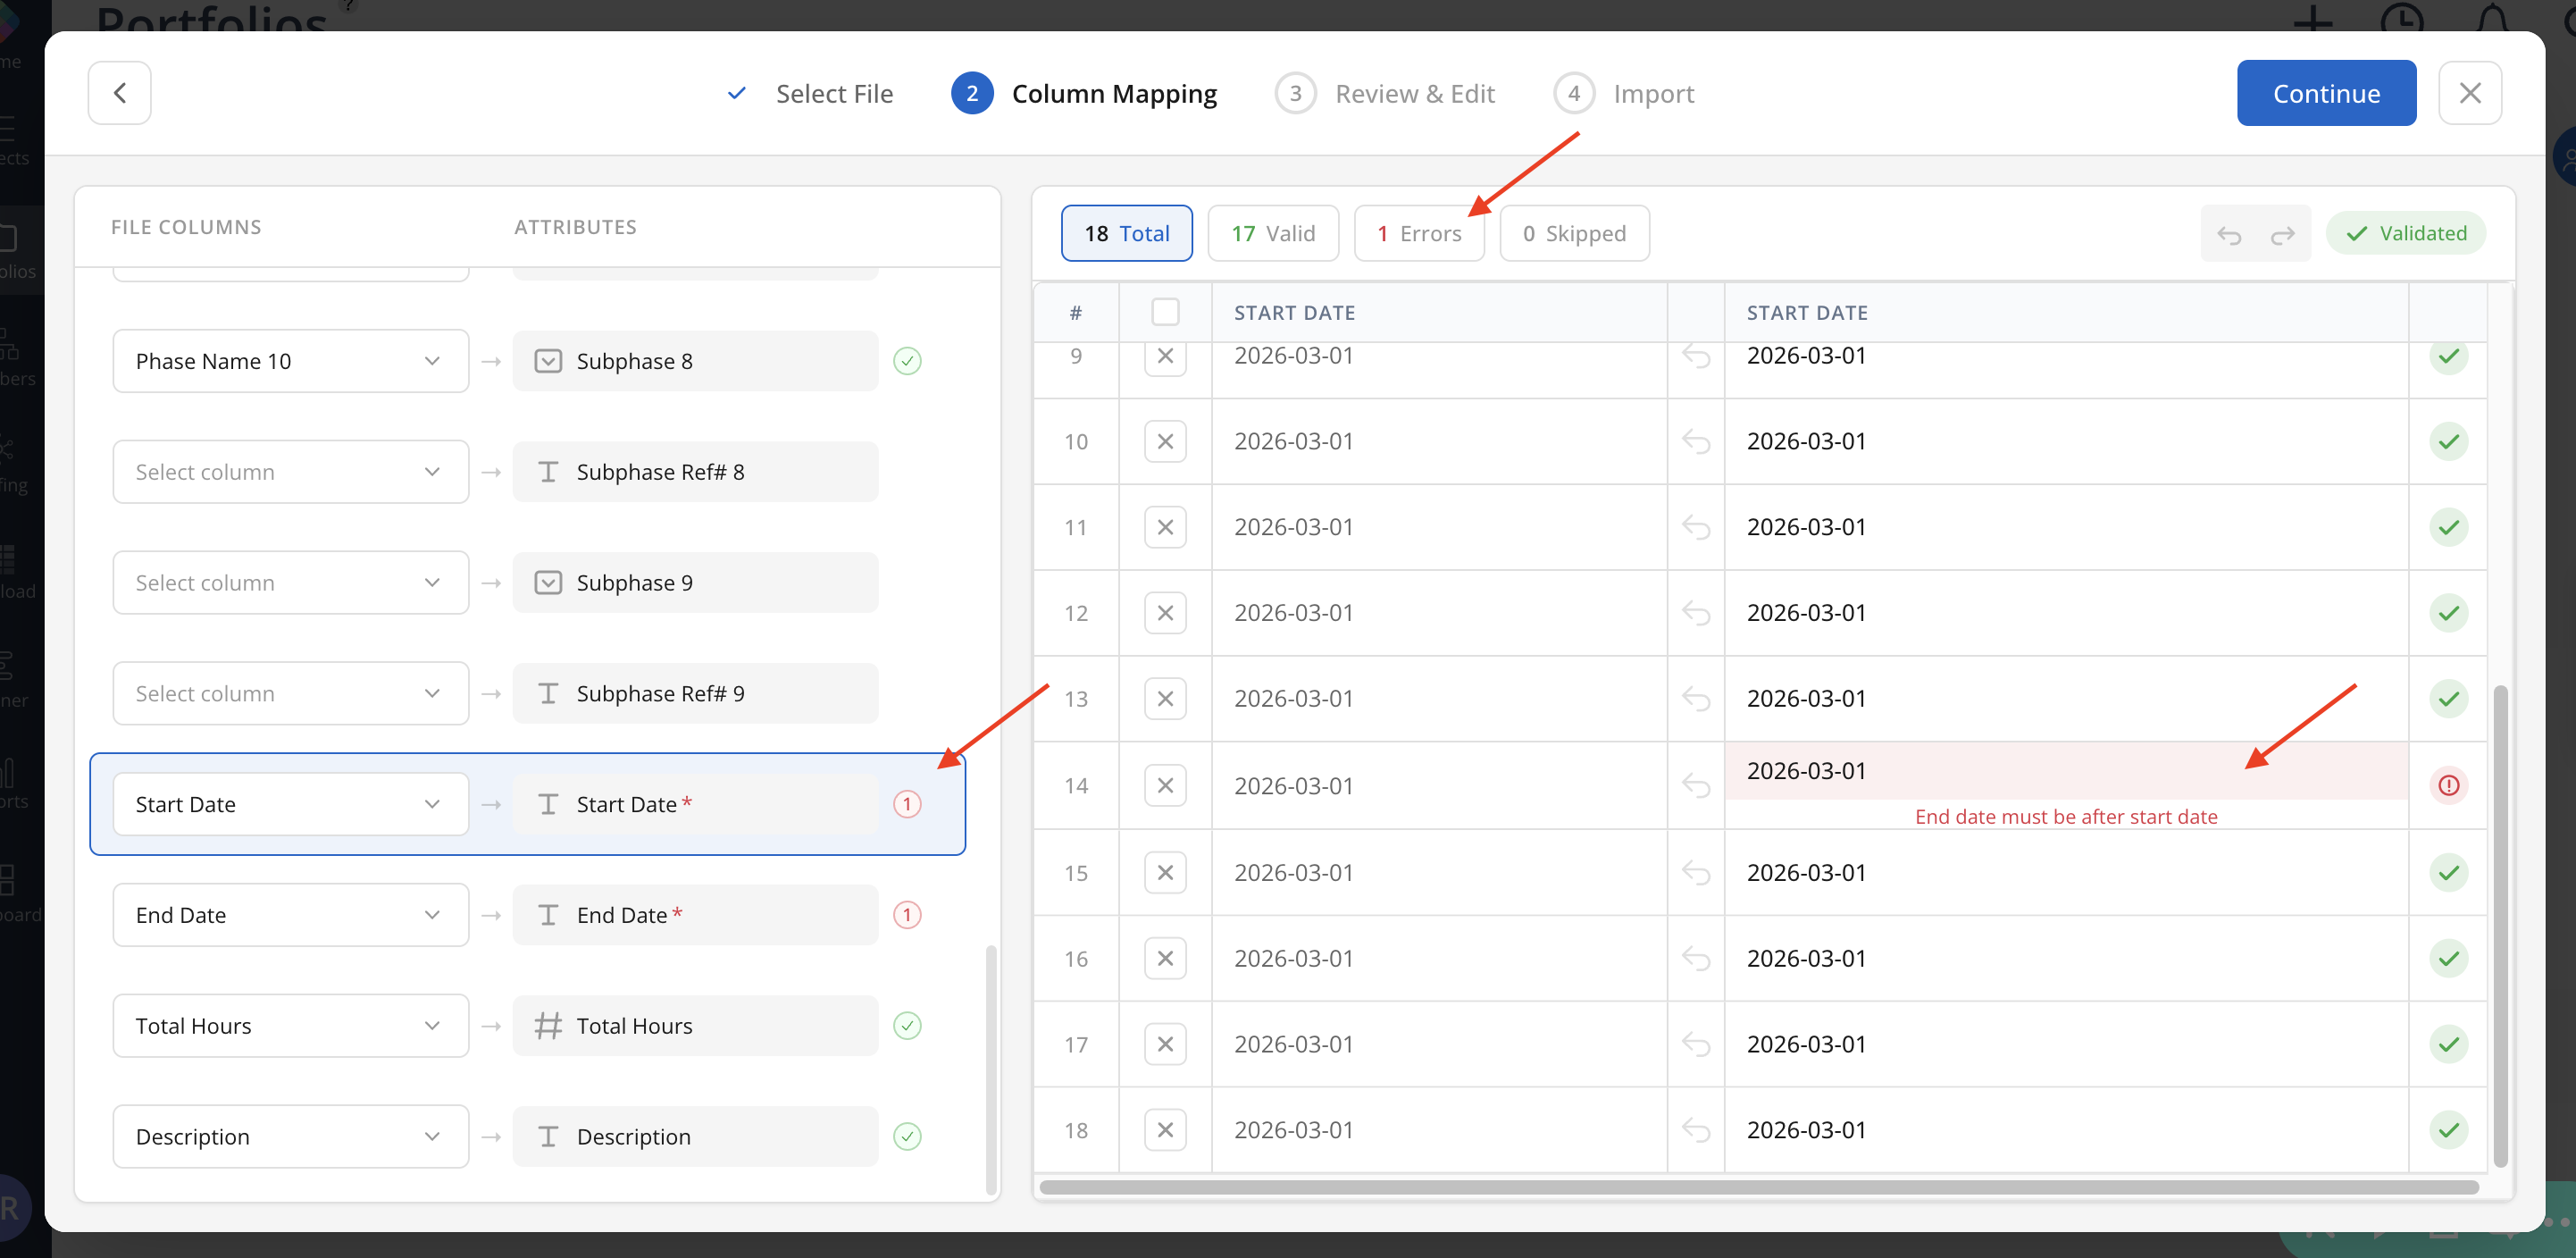Click the back arrow button in header
Screen dimensions: 2576x1258
coord(119,93)
